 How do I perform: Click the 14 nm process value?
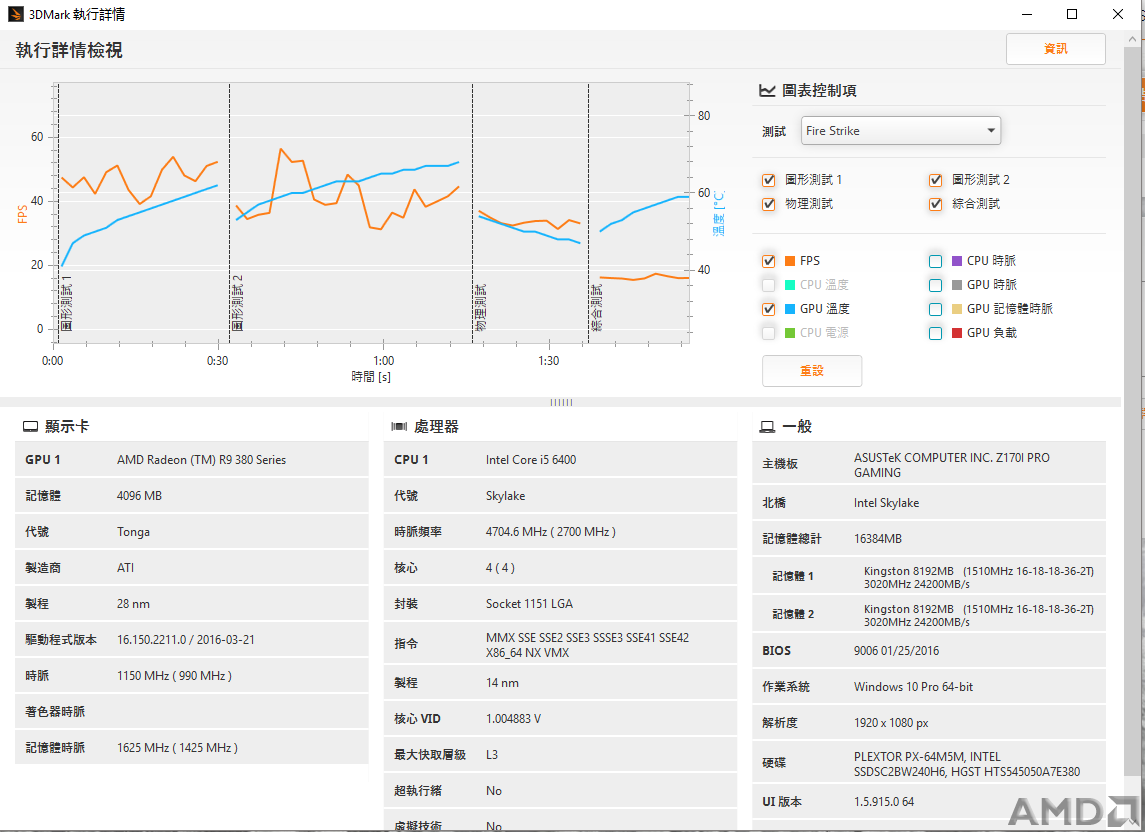coord(502,683)
